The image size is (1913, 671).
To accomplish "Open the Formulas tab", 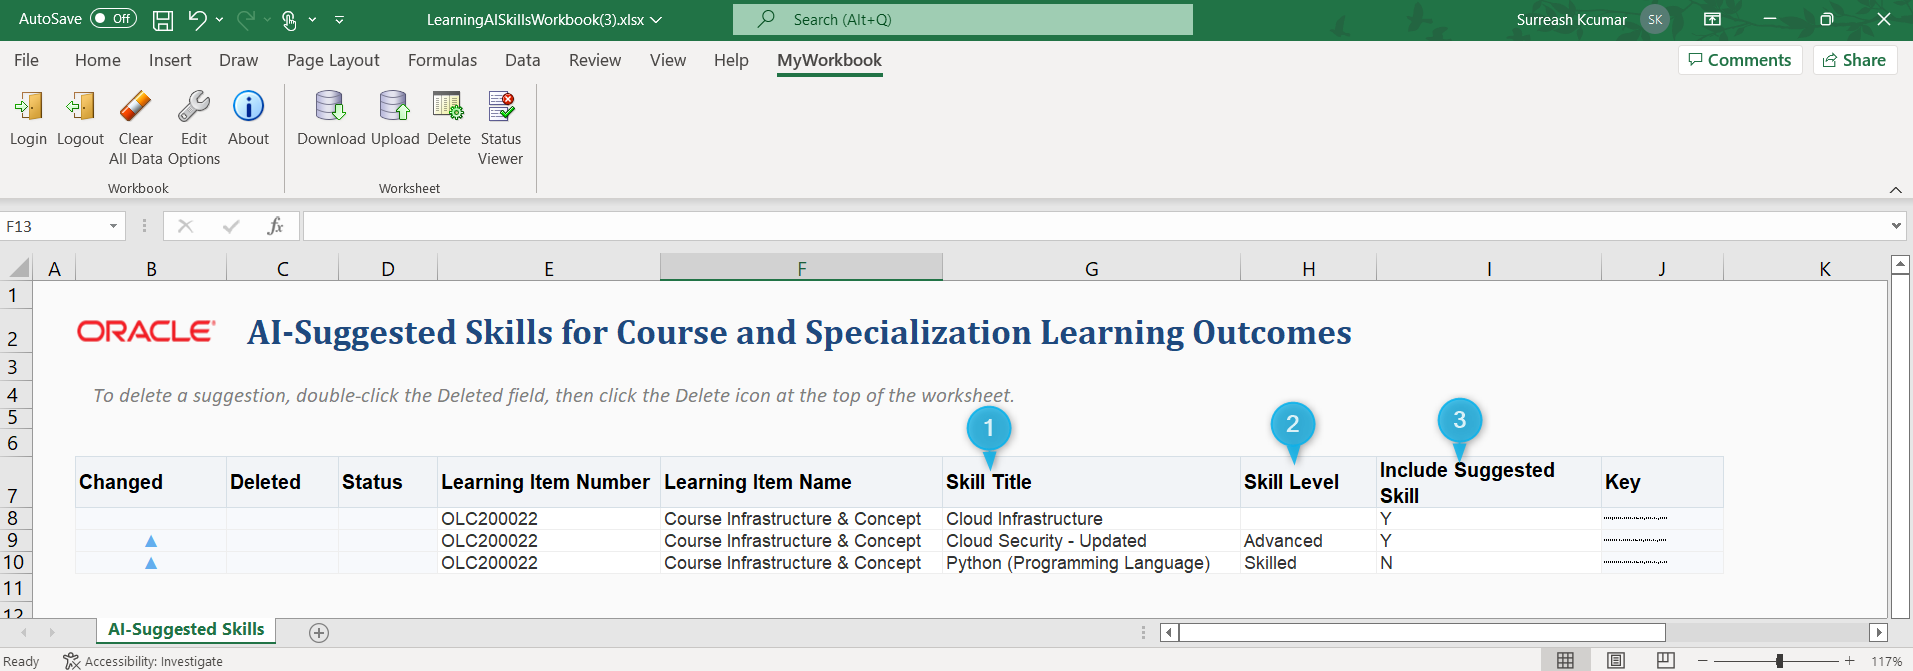I will point(442,60).
